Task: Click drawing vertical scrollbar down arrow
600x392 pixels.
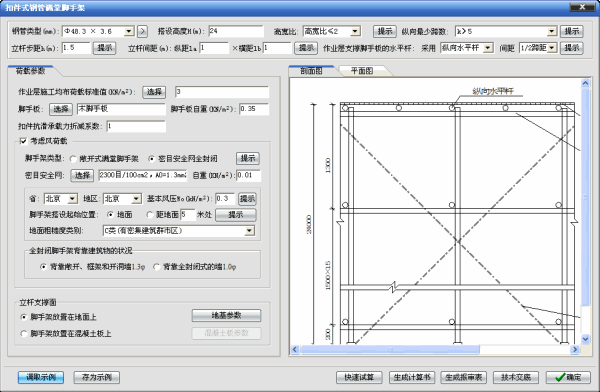Action: [x=585, y=339]
